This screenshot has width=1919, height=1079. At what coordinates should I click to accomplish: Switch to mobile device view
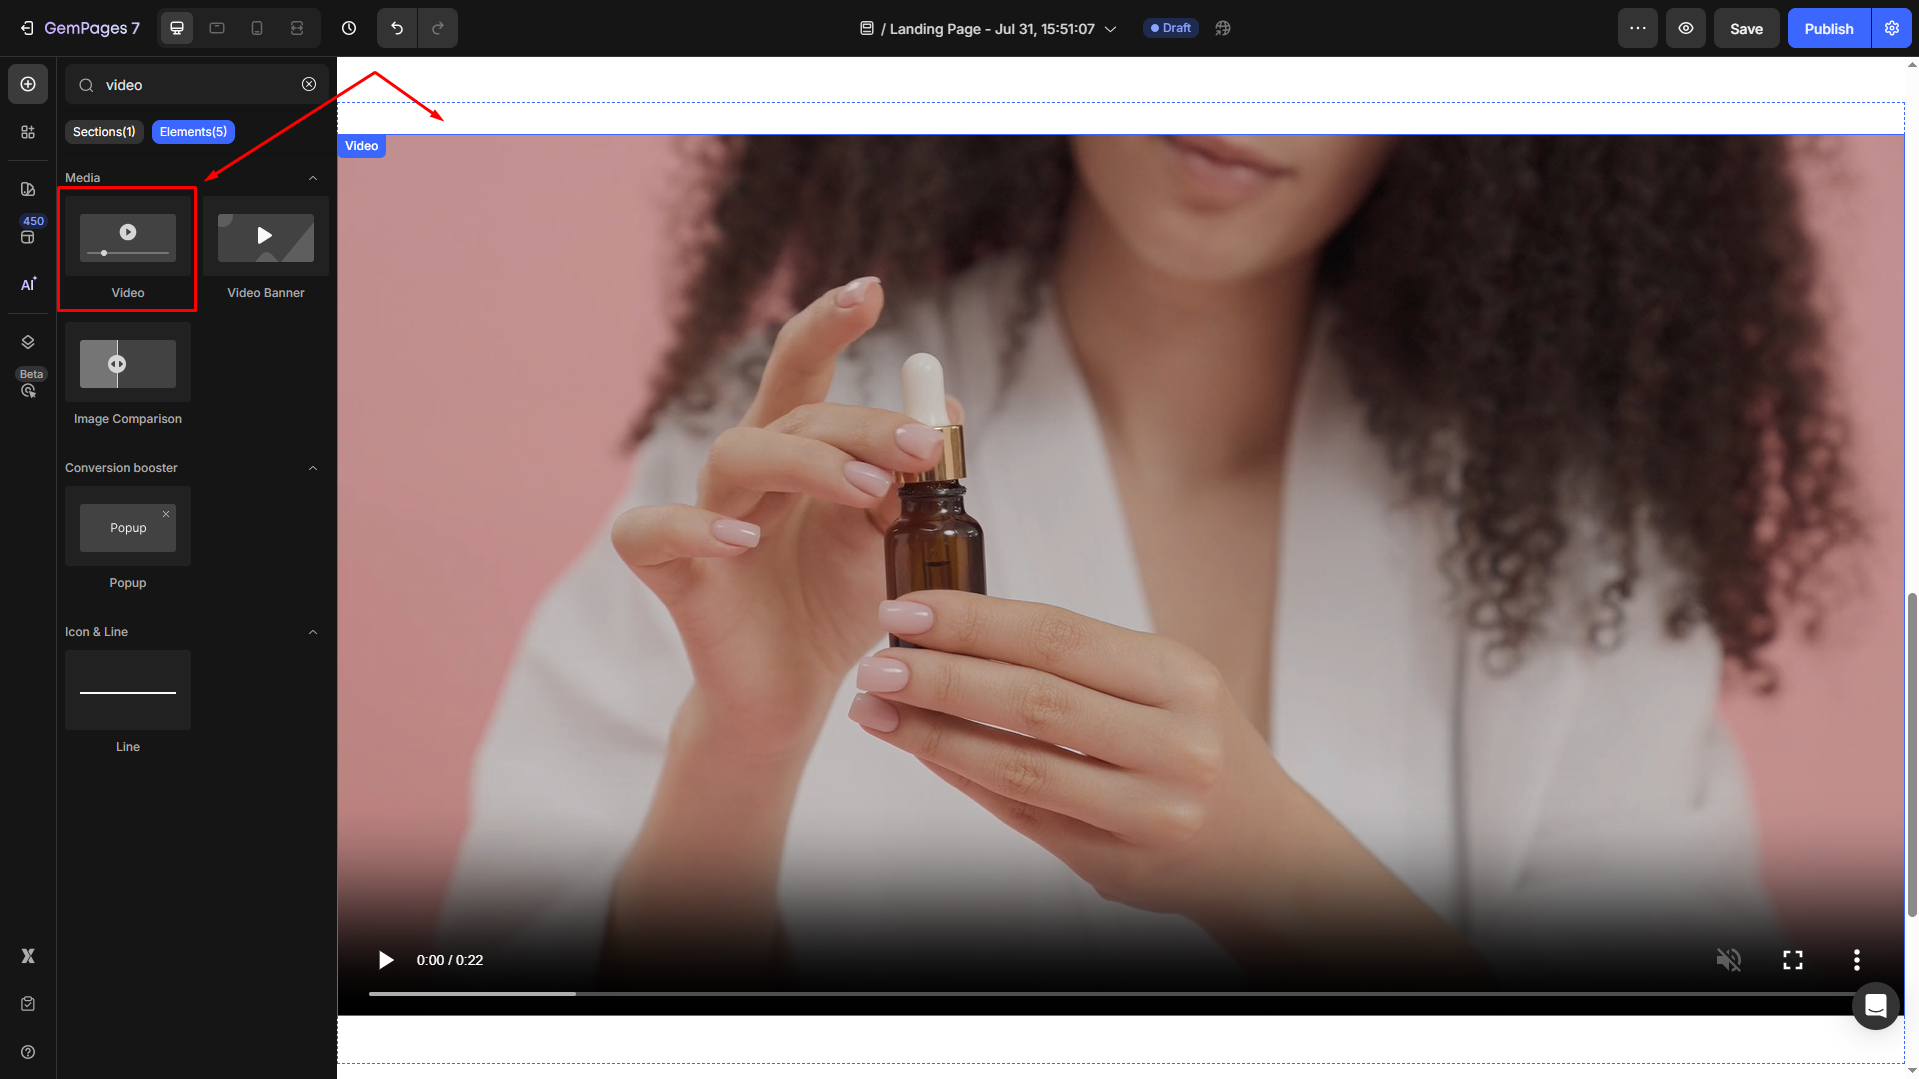pos(257,28)
